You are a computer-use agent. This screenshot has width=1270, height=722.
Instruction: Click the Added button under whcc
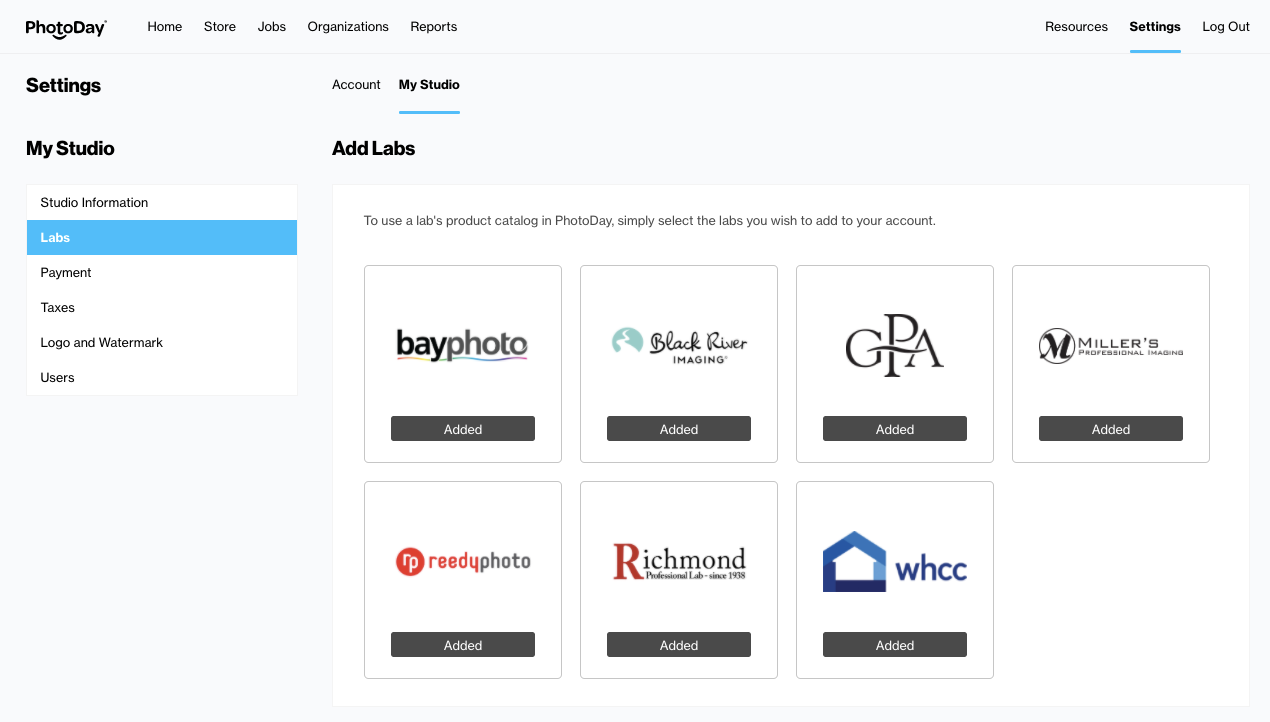click(x=895, y=645)
